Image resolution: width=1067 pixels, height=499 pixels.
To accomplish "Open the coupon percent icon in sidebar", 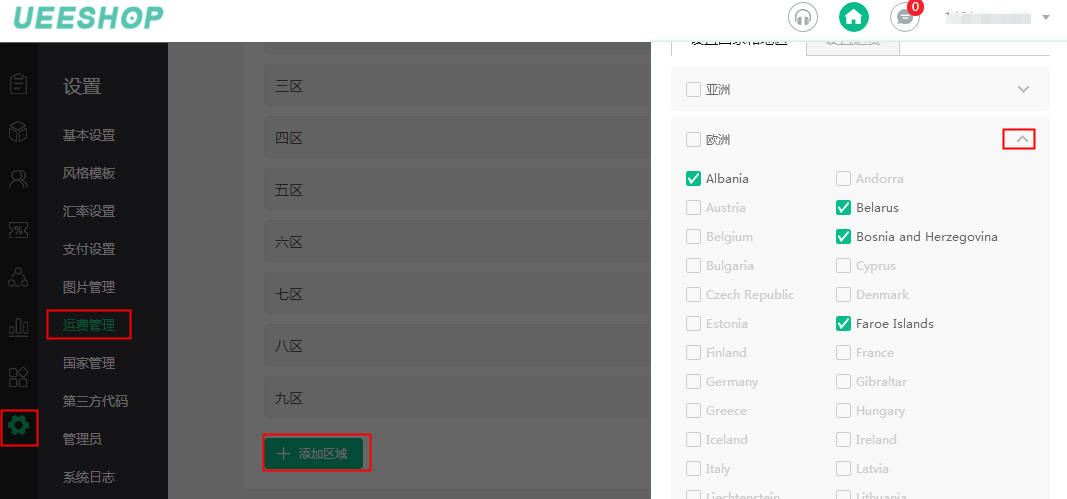I will click(18, 230).
